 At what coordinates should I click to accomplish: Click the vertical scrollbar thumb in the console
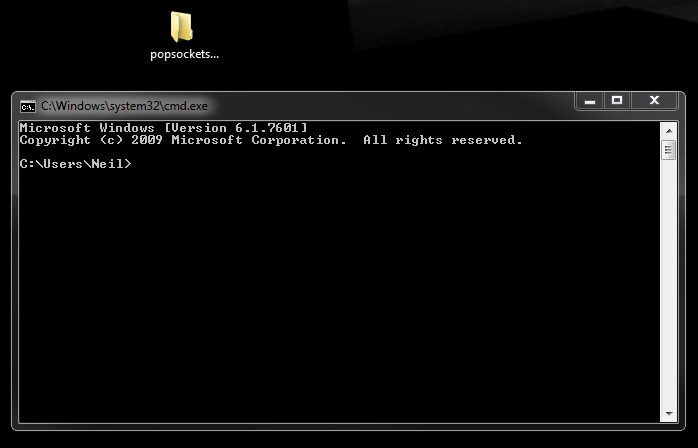coord(669,150)
